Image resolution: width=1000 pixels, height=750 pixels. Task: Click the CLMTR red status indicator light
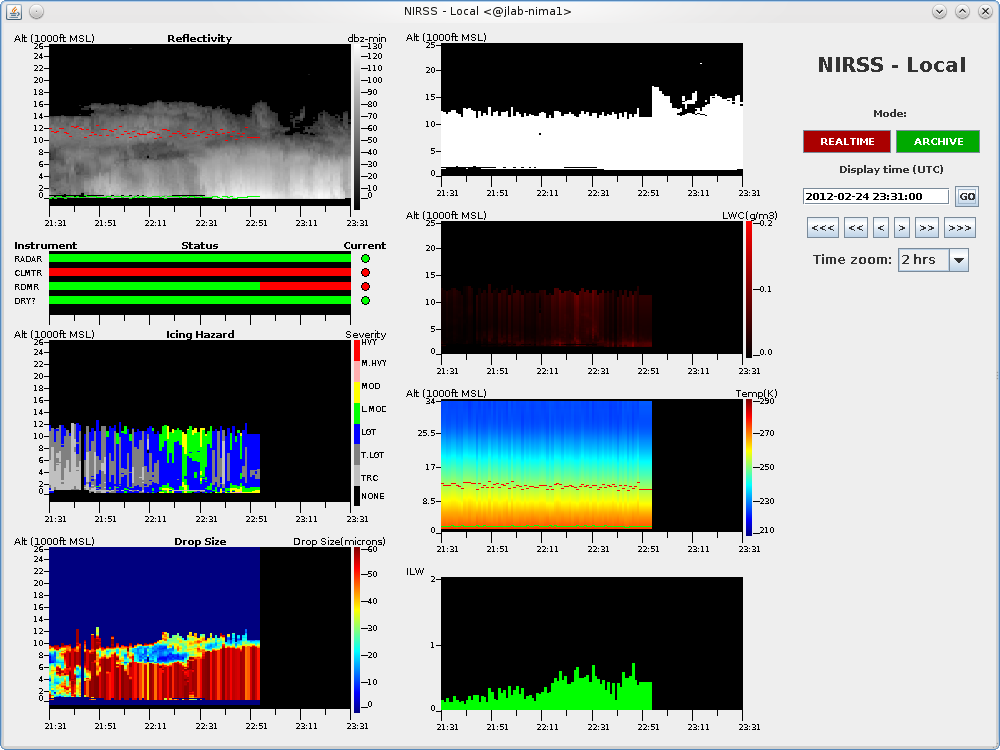click(x=365, y=273)
